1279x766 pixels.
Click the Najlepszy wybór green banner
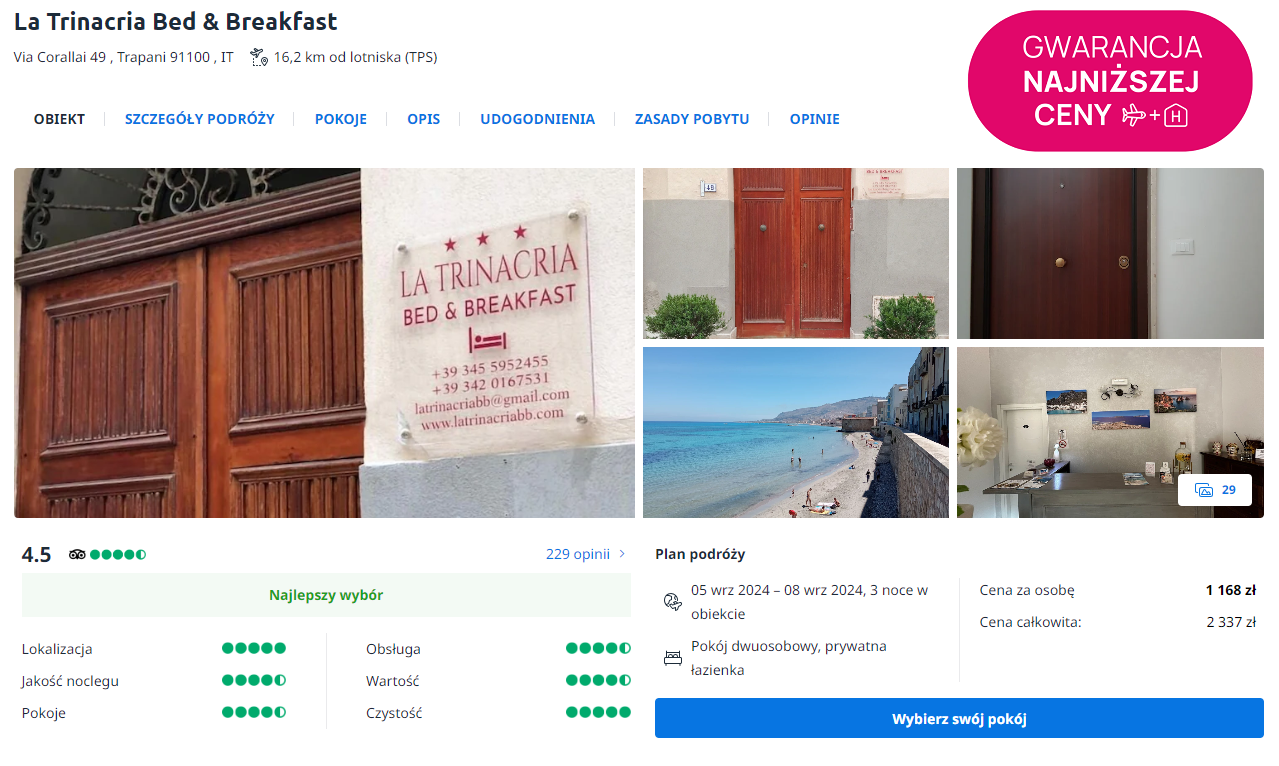coord(326,595)
